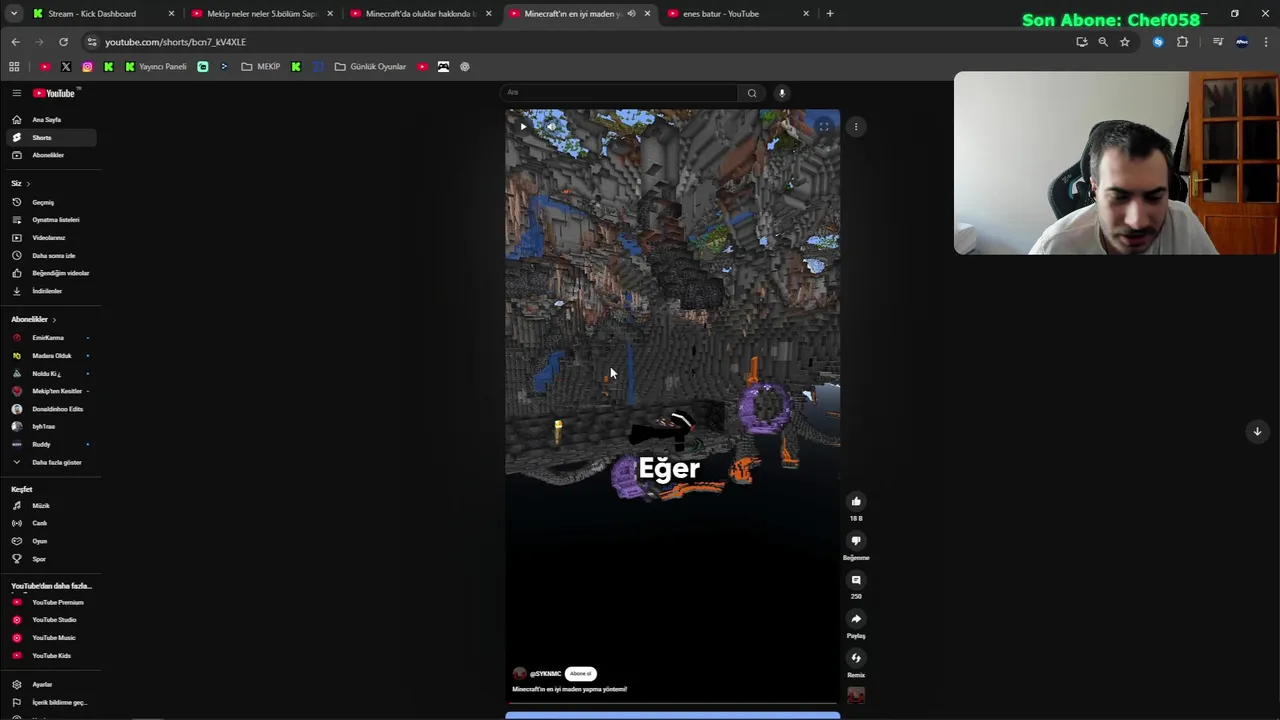The height and width of the screenshot is (720, 1280).
Task: Share this Short (Paylaş)
Action: (x=856, y=619)
